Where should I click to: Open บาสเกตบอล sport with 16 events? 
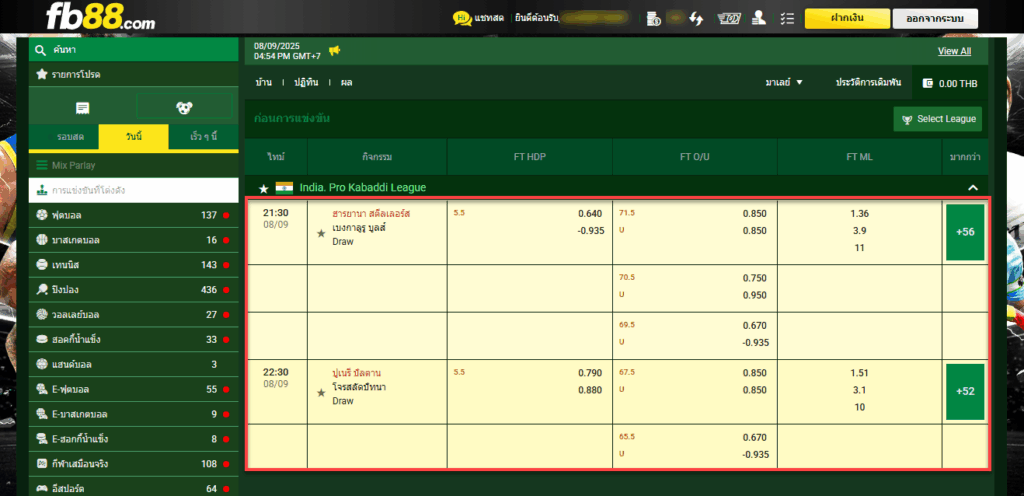coord(133,240)
